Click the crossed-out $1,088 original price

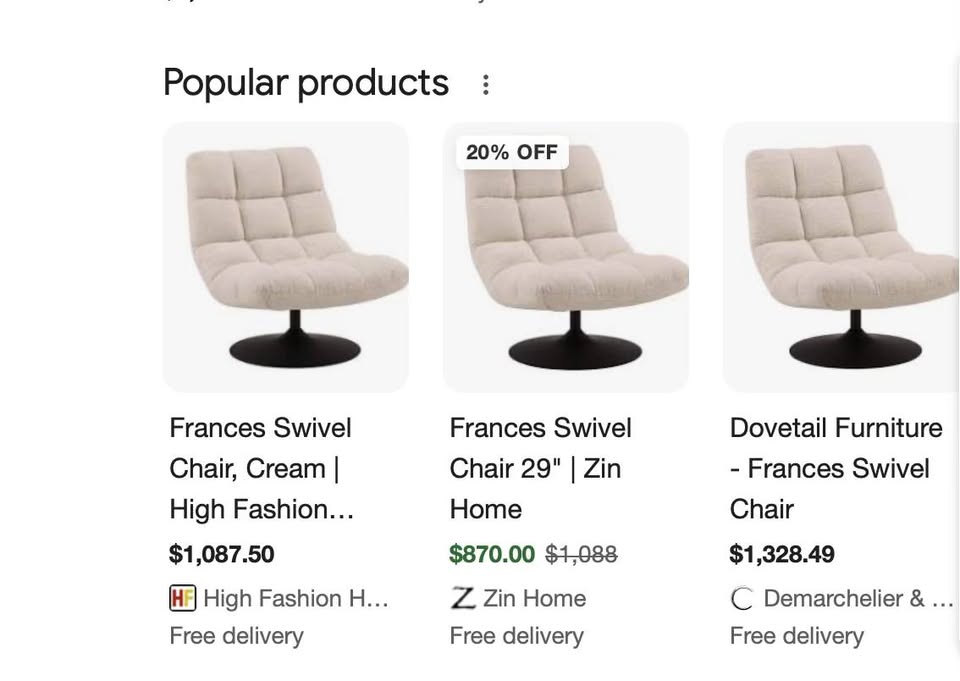coord(581,554)
